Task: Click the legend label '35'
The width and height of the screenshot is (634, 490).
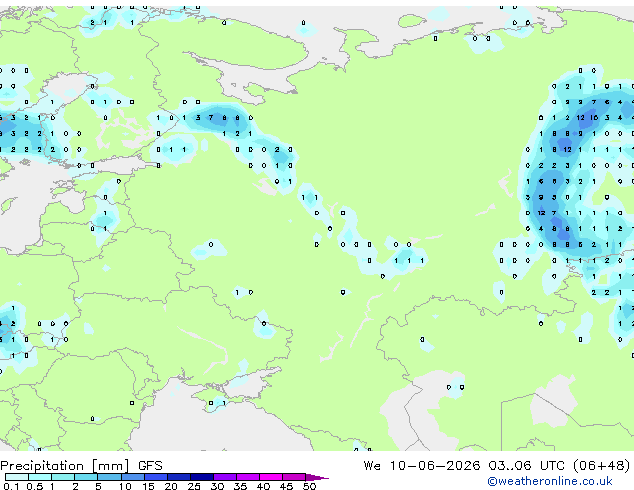Action: (x=240, y=486)
